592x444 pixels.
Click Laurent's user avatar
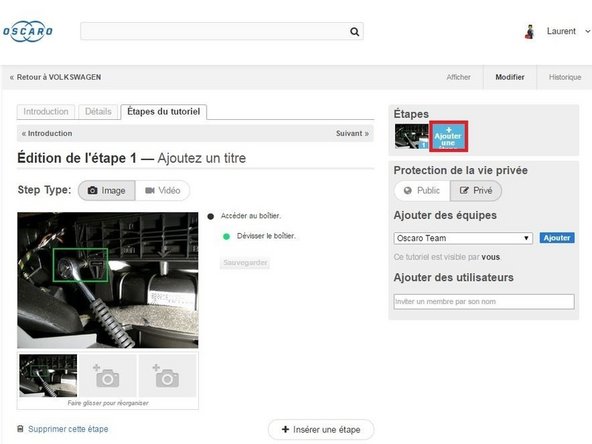pos(530,32)
